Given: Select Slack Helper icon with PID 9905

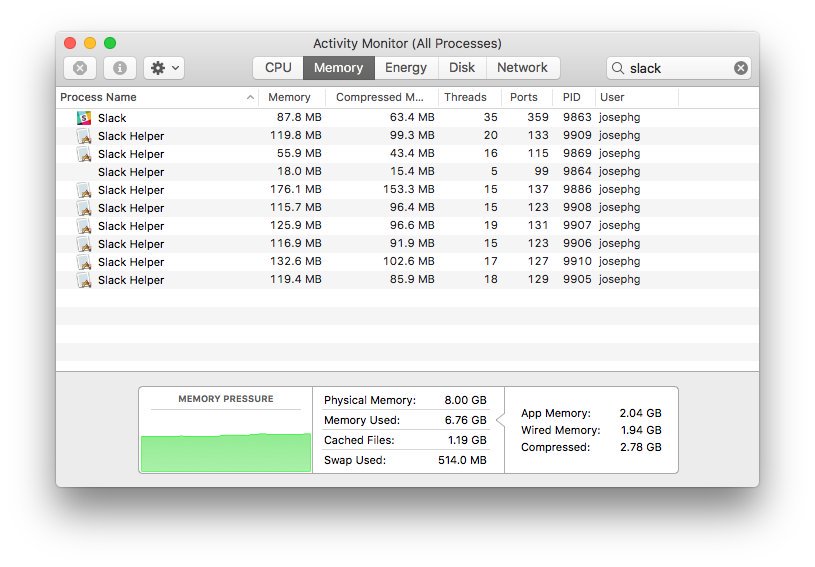Looking at the screenshot, I should tap(84, 280).
